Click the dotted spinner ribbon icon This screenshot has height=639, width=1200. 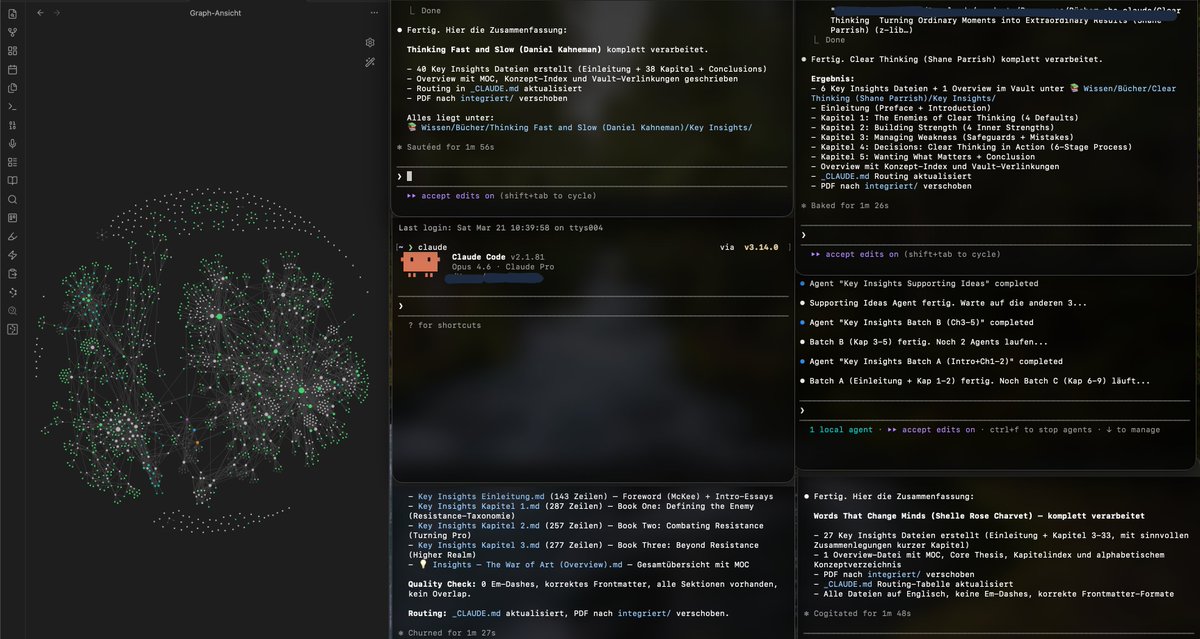pos(12,291)
